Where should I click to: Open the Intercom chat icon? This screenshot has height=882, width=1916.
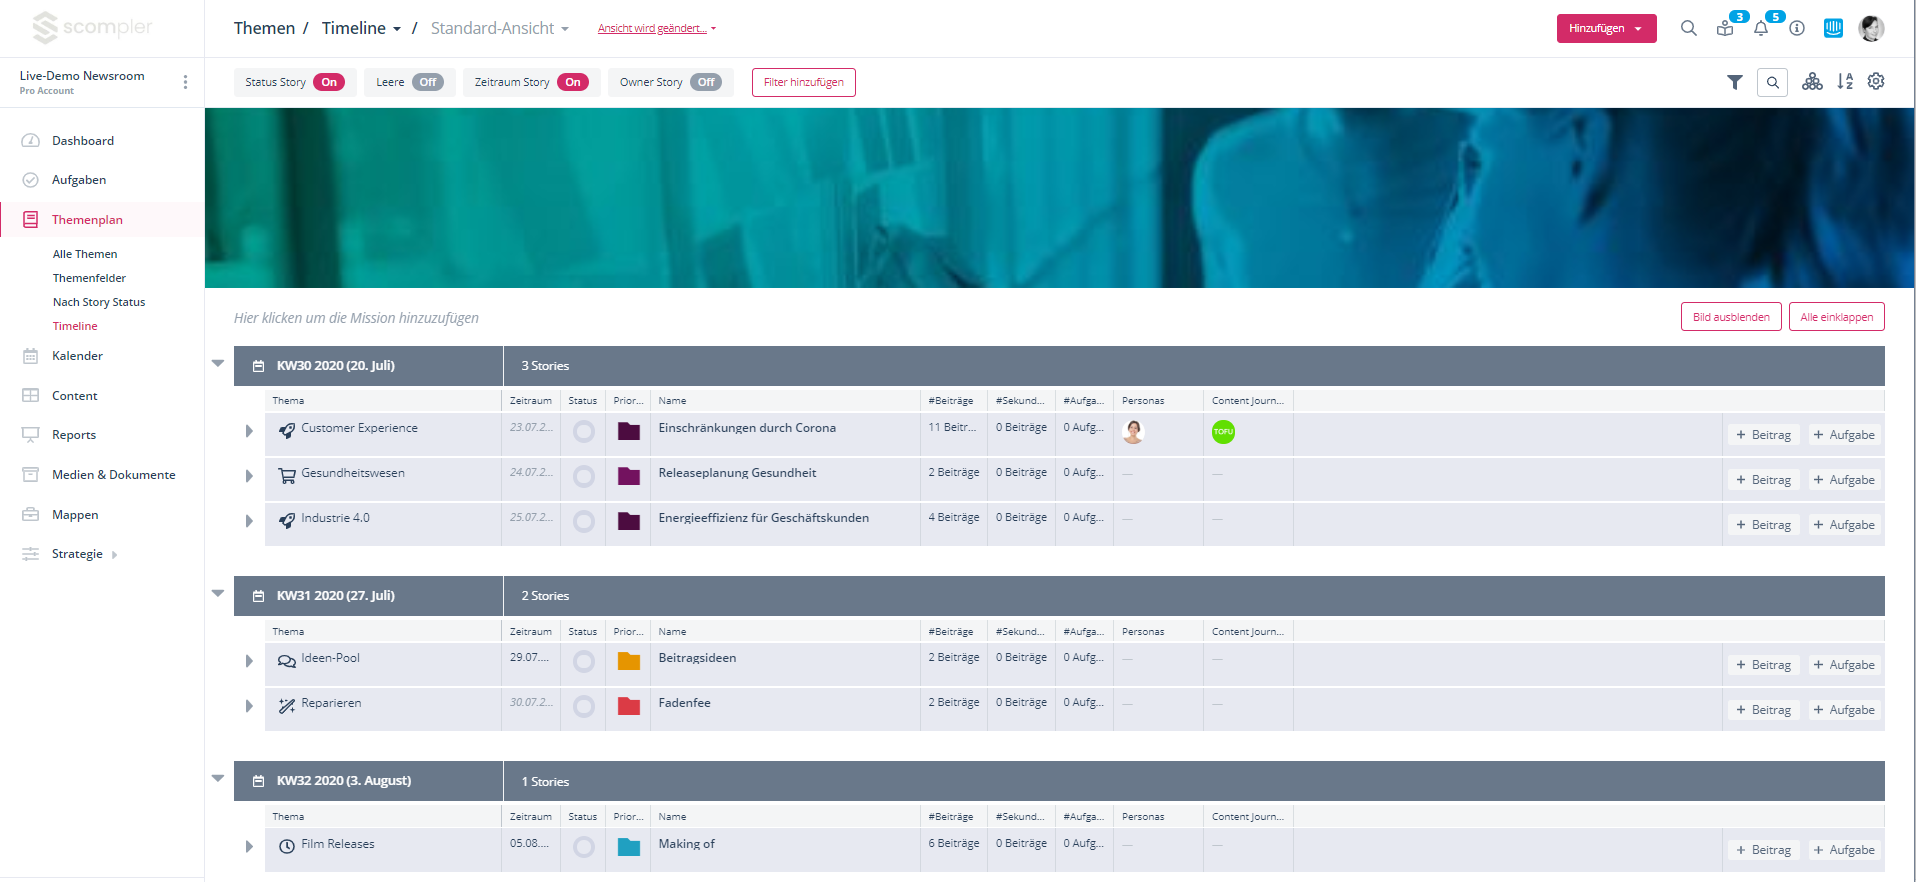click(x=1833, y=28)
